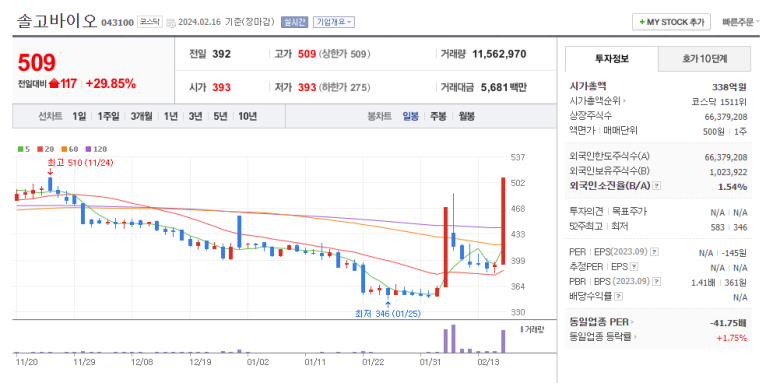Click the tall red candle on the latest day
773x383 pixels.
pos(503,221)
